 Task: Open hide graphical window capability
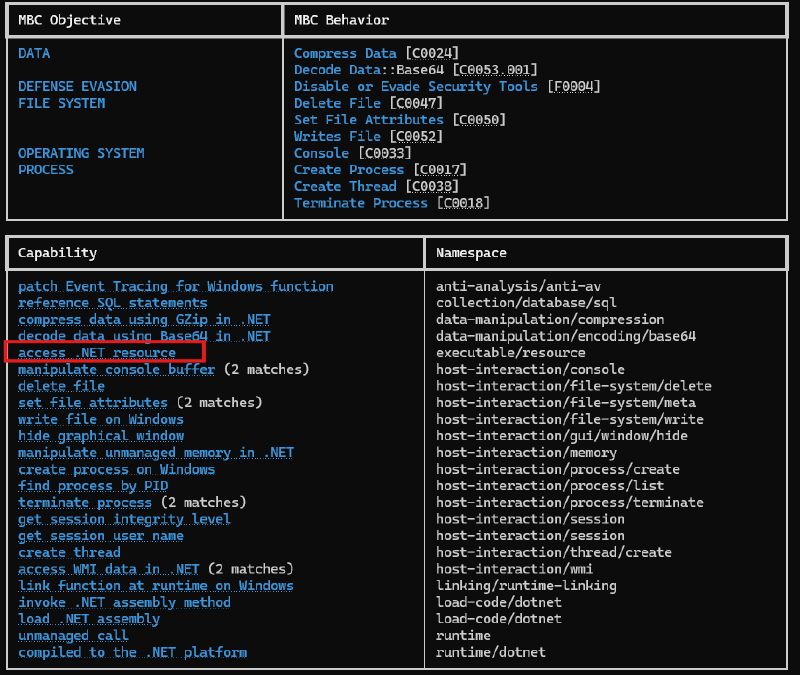pyautogui.click(x=101, y=436)
